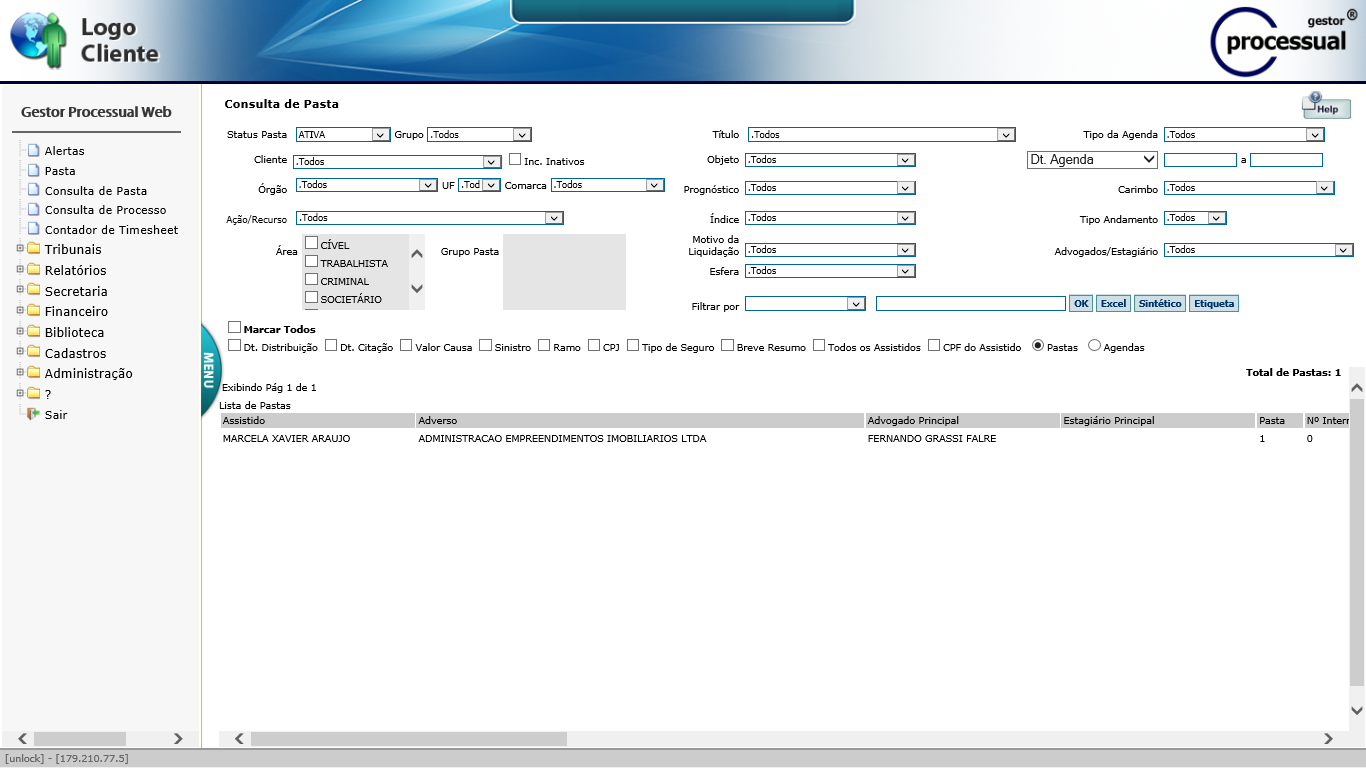Image resolution: width=1366 pixels, height=768 pixels.
Task: Click the Dt. Agenda end date field
Action: (1286, 160)
